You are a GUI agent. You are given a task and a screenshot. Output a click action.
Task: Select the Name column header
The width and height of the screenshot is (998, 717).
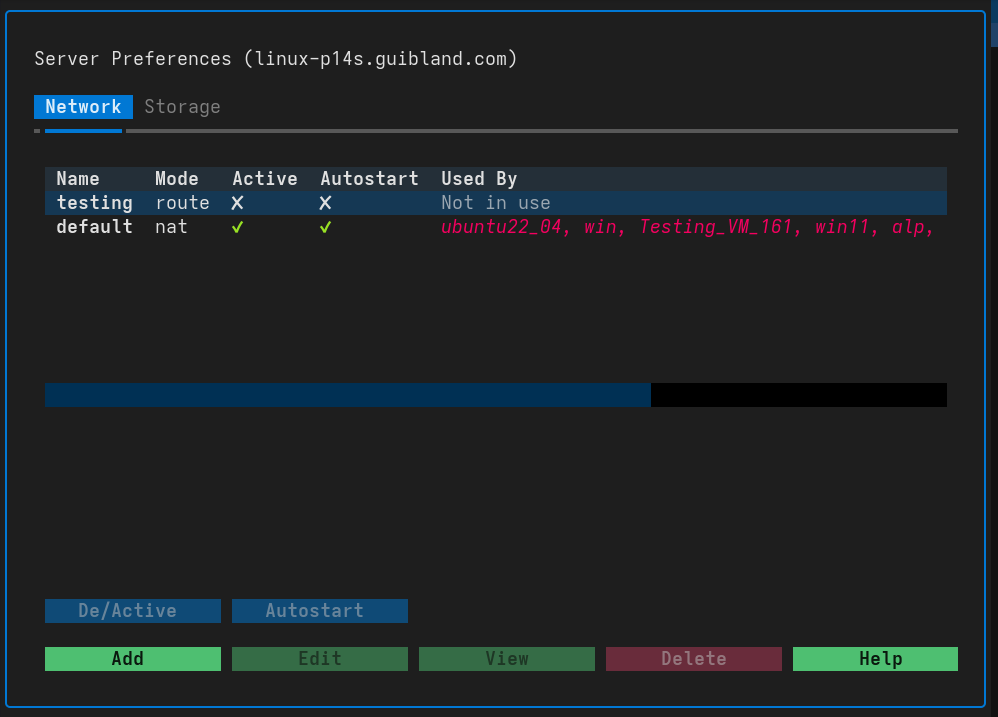(x=78, y=178)
